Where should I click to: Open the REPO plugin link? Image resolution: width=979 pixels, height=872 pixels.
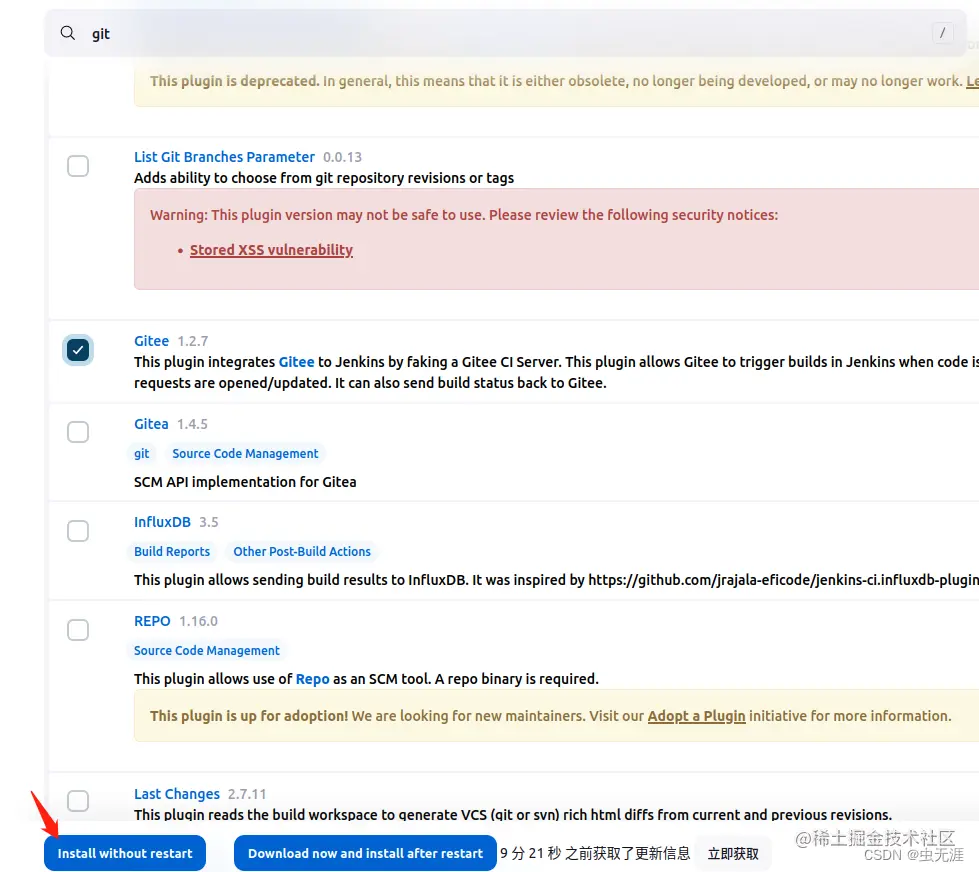152,621
